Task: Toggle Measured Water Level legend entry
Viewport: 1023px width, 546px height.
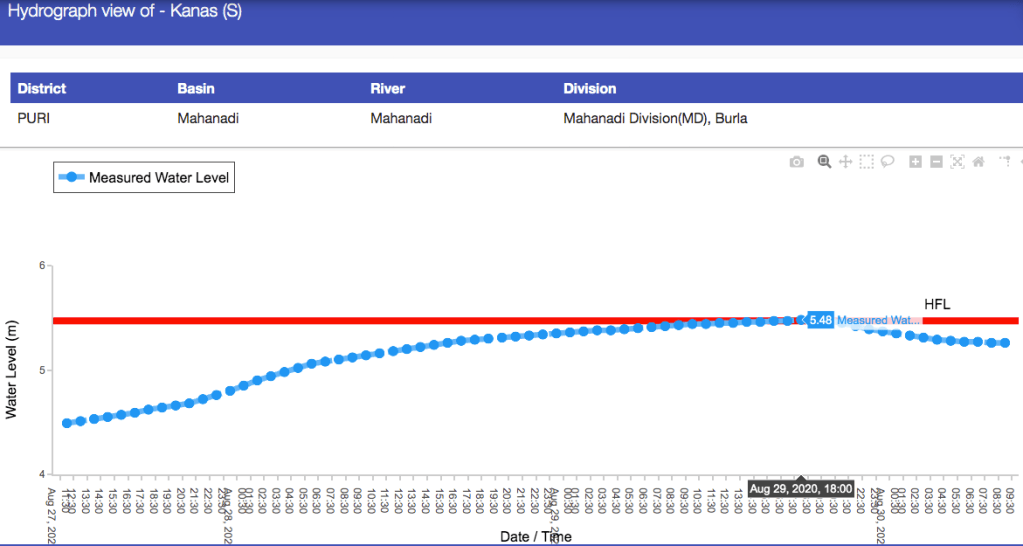Action: [x=143, y=178]
